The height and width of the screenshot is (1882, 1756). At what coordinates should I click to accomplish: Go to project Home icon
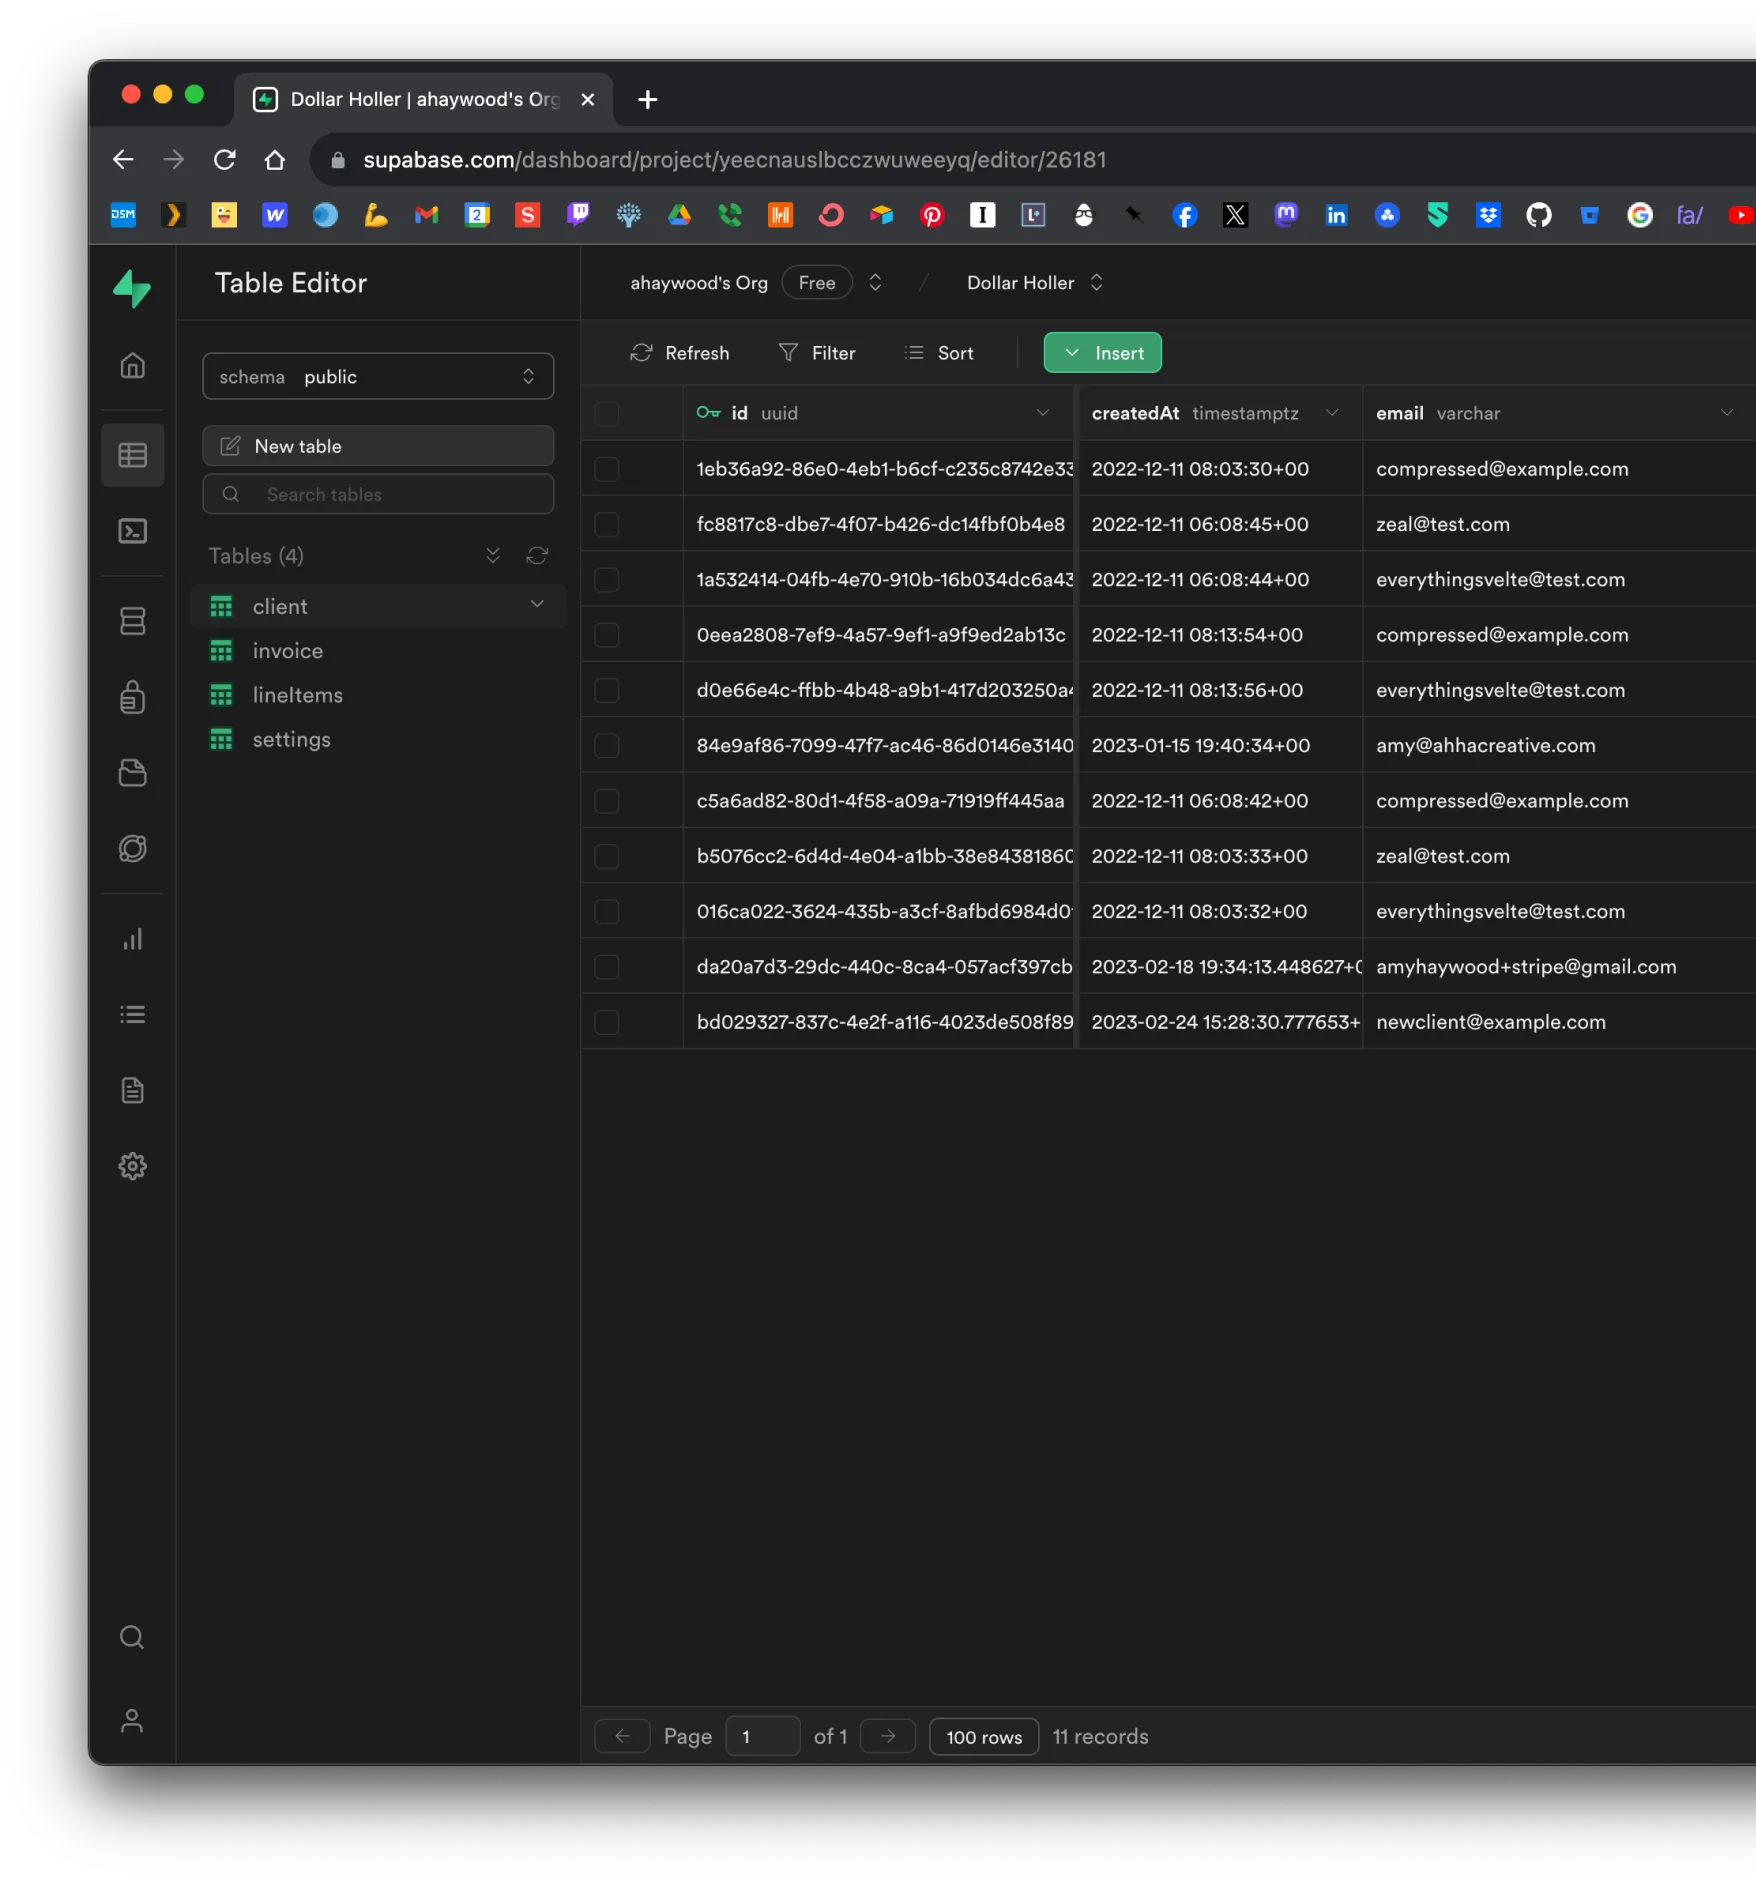pyautogui.click(x=132, y=366)
